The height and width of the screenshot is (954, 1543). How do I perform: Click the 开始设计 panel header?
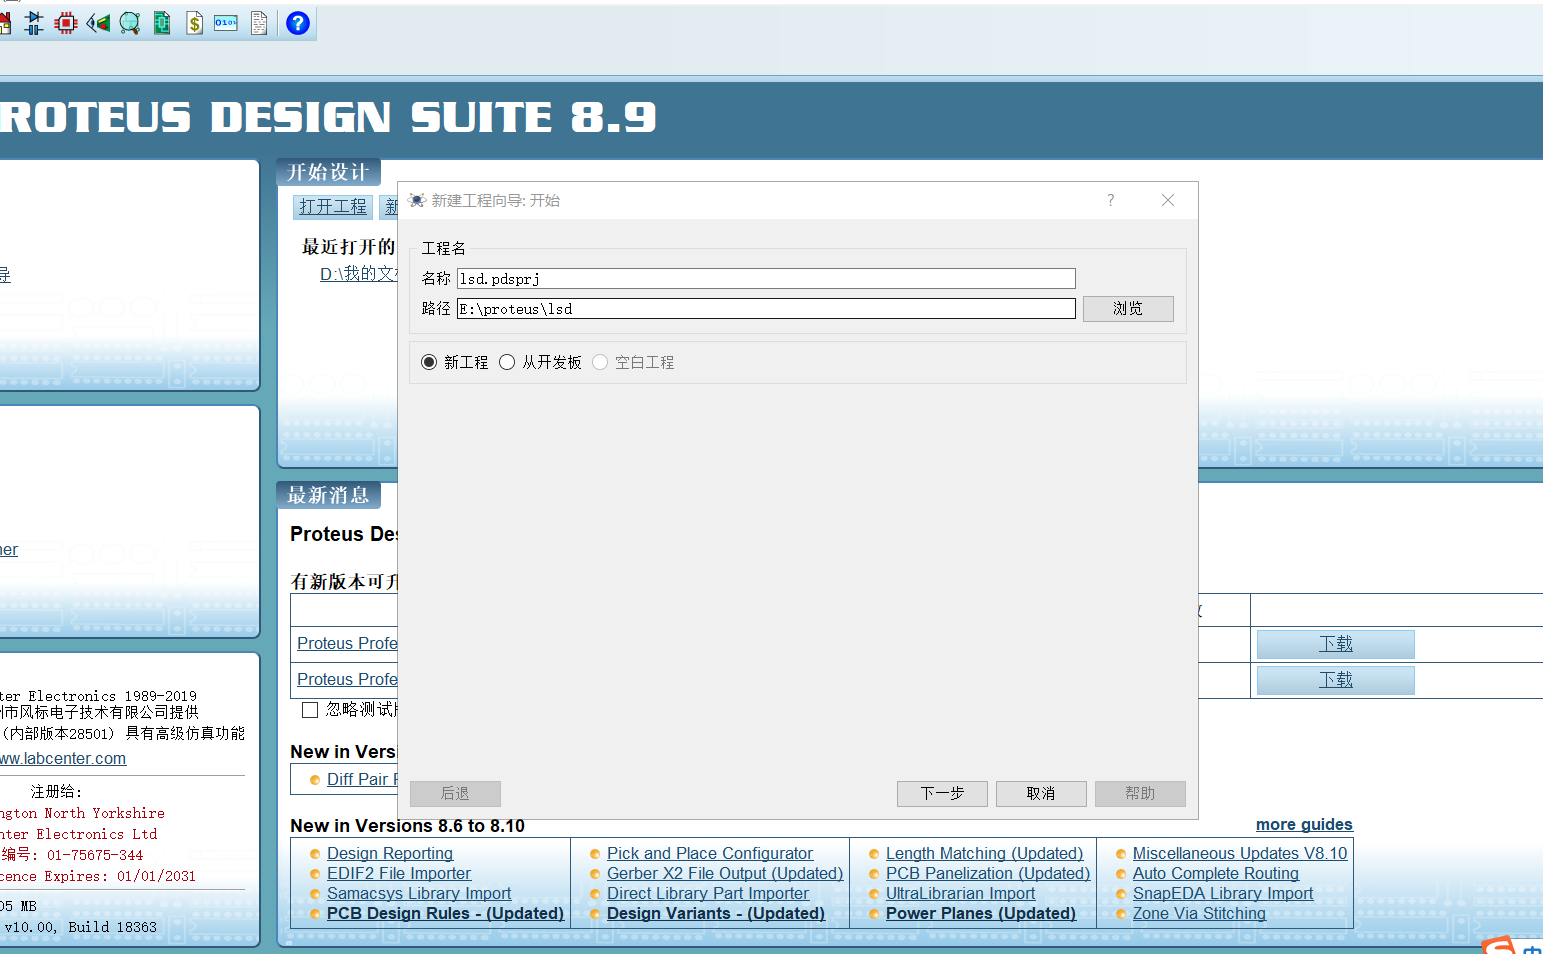click(328, 172)
